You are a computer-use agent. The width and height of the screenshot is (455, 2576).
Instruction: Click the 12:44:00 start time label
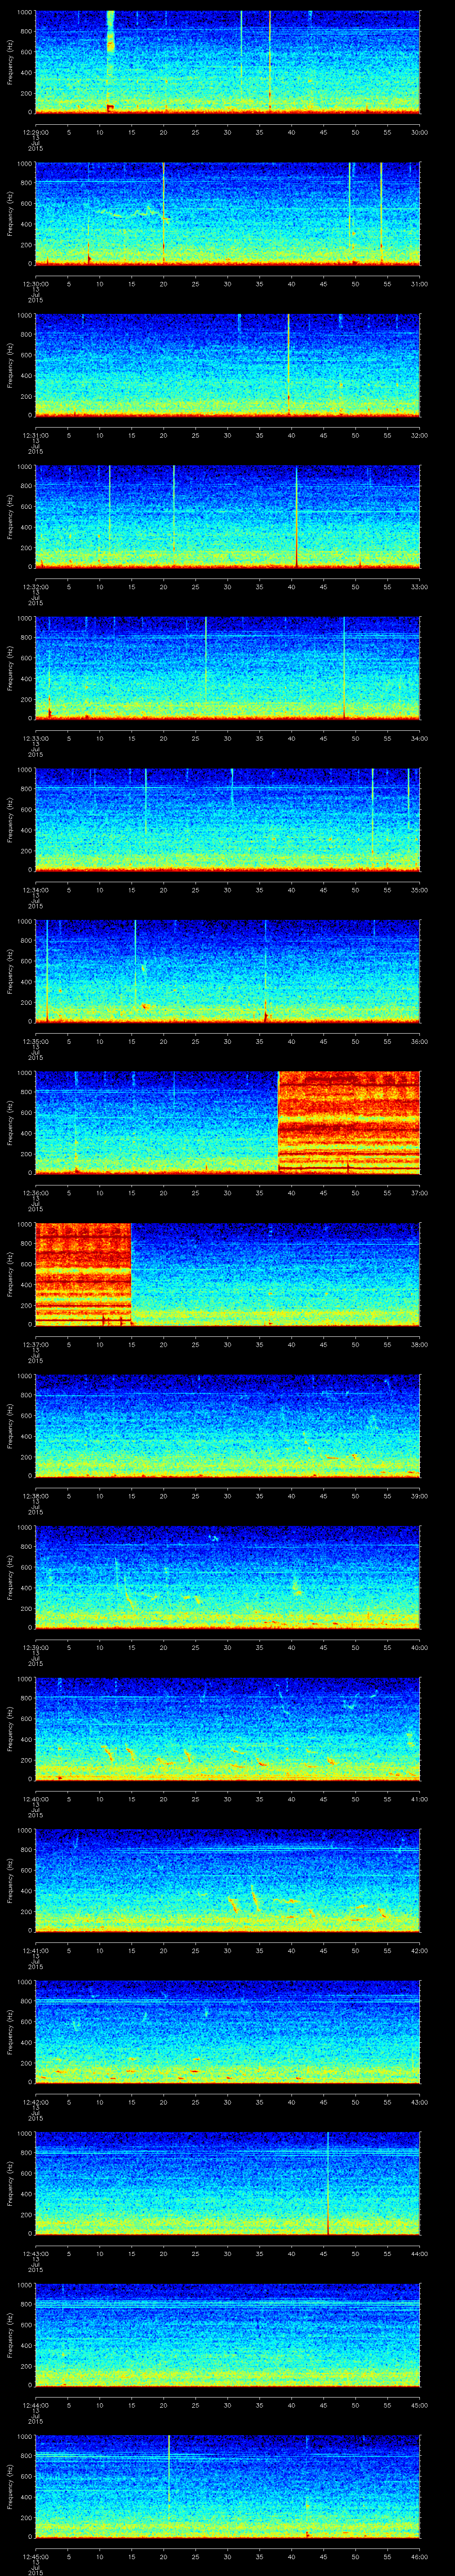coord(35,2404)
